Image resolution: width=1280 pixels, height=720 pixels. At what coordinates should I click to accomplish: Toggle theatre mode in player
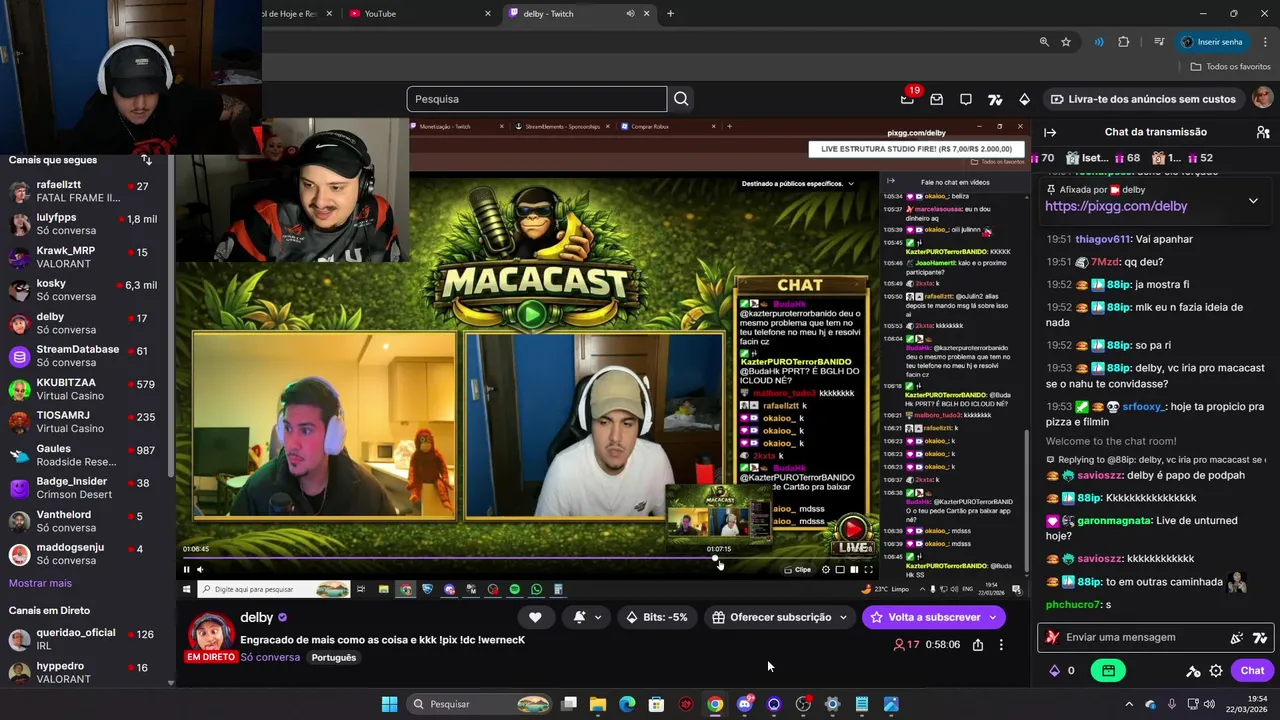[854, 569]
